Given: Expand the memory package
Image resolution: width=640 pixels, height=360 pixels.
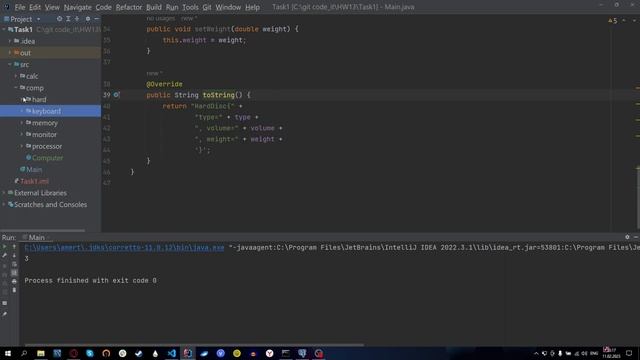Looking at the screenshot, I should click(22, 123).
